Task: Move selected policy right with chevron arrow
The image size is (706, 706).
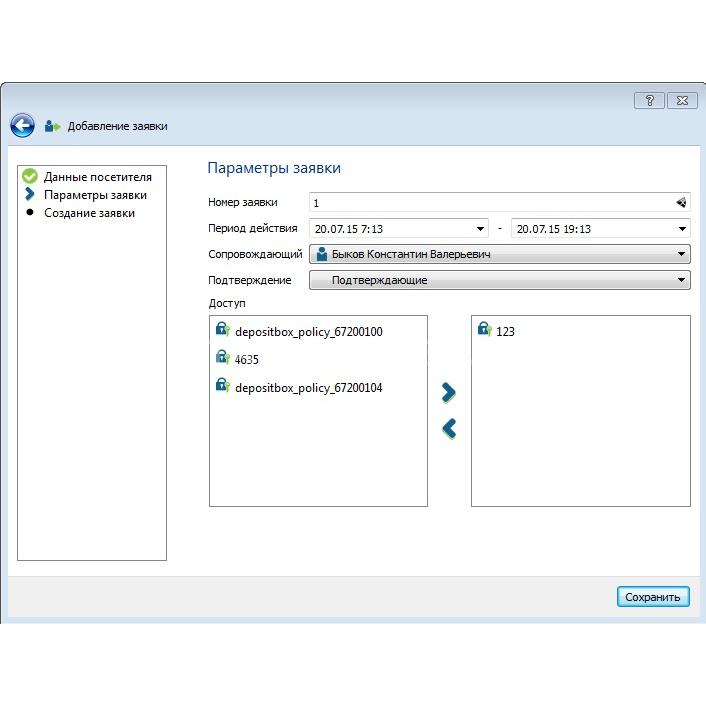Action: click(x=448, y=393)
